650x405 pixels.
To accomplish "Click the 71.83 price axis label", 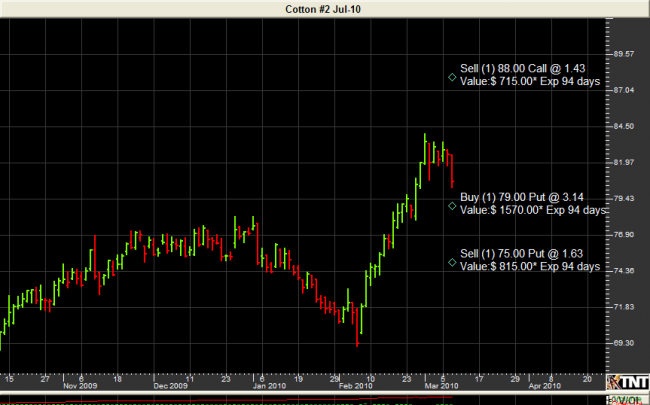I will [623, 307].
